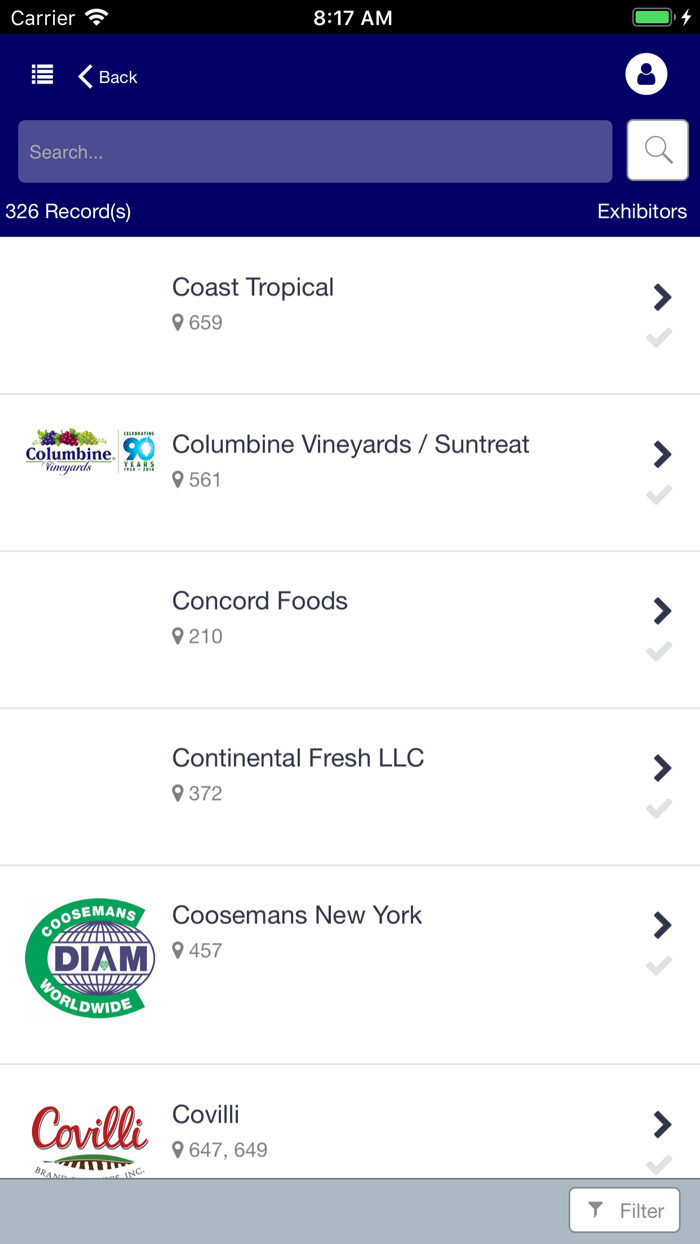Click the magnifying glass search icon
This screenshot has height=1244, width=700.
tap(657, 149)
